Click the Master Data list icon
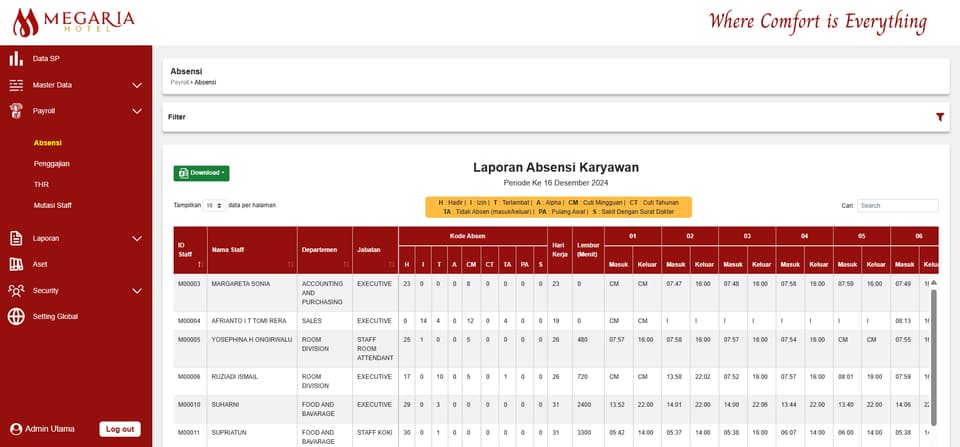Screen dimensions: 960x447 pyautogui.click(x=16, y=85)
